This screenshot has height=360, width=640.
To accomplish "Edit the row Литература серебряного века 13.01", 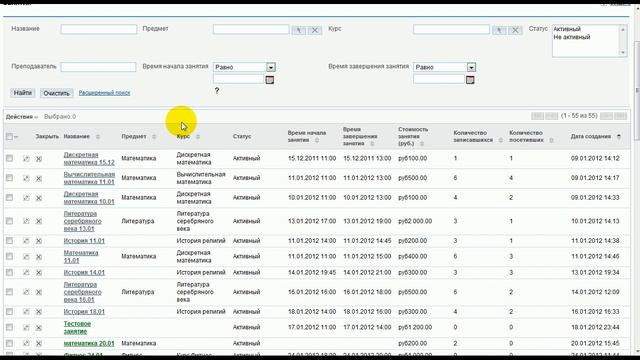I will click(x=26, y=221).
